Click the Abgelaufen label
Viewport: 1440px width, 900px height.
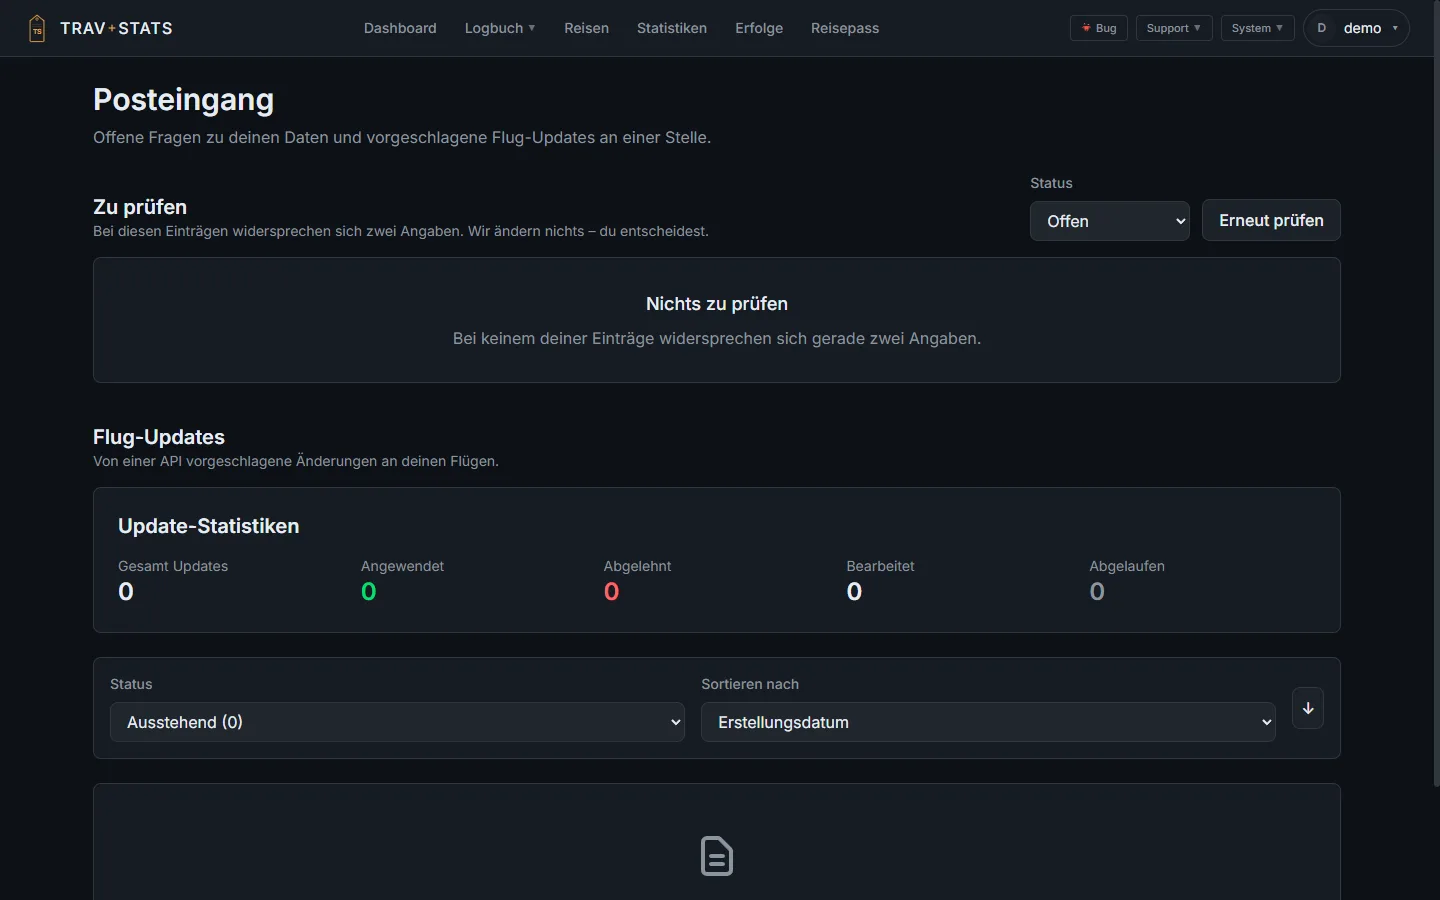(x=1127, y=566)
